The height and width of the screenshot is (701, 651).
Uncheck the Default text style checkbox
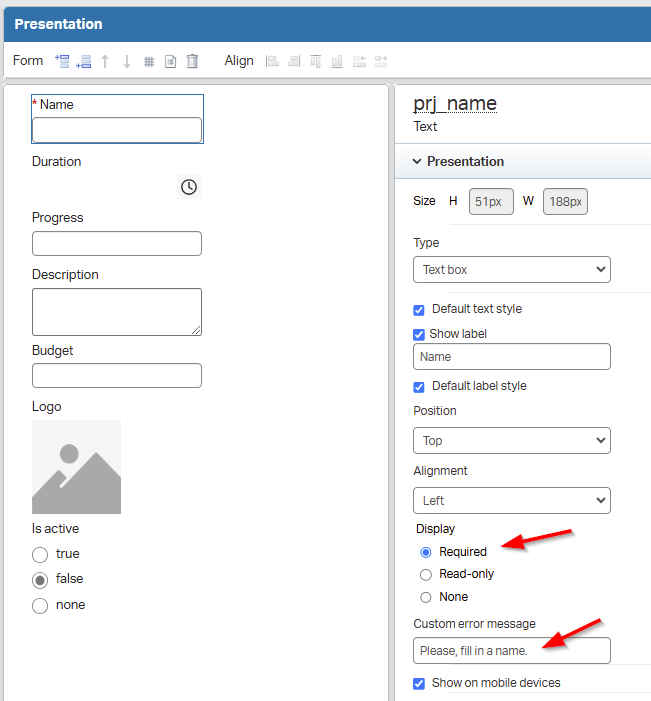click(420, 309)
